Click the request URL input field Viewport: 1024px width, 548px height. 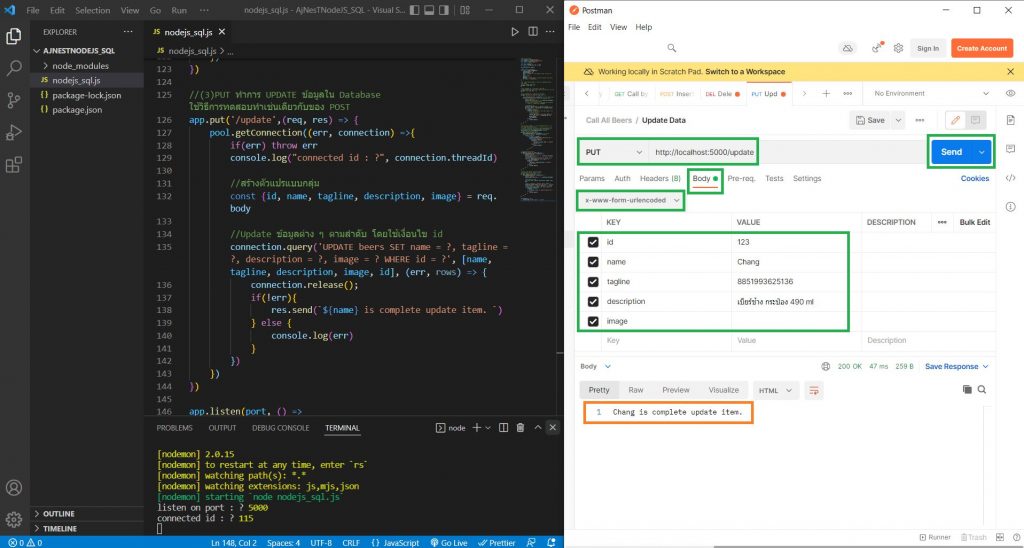coord(786,152)
